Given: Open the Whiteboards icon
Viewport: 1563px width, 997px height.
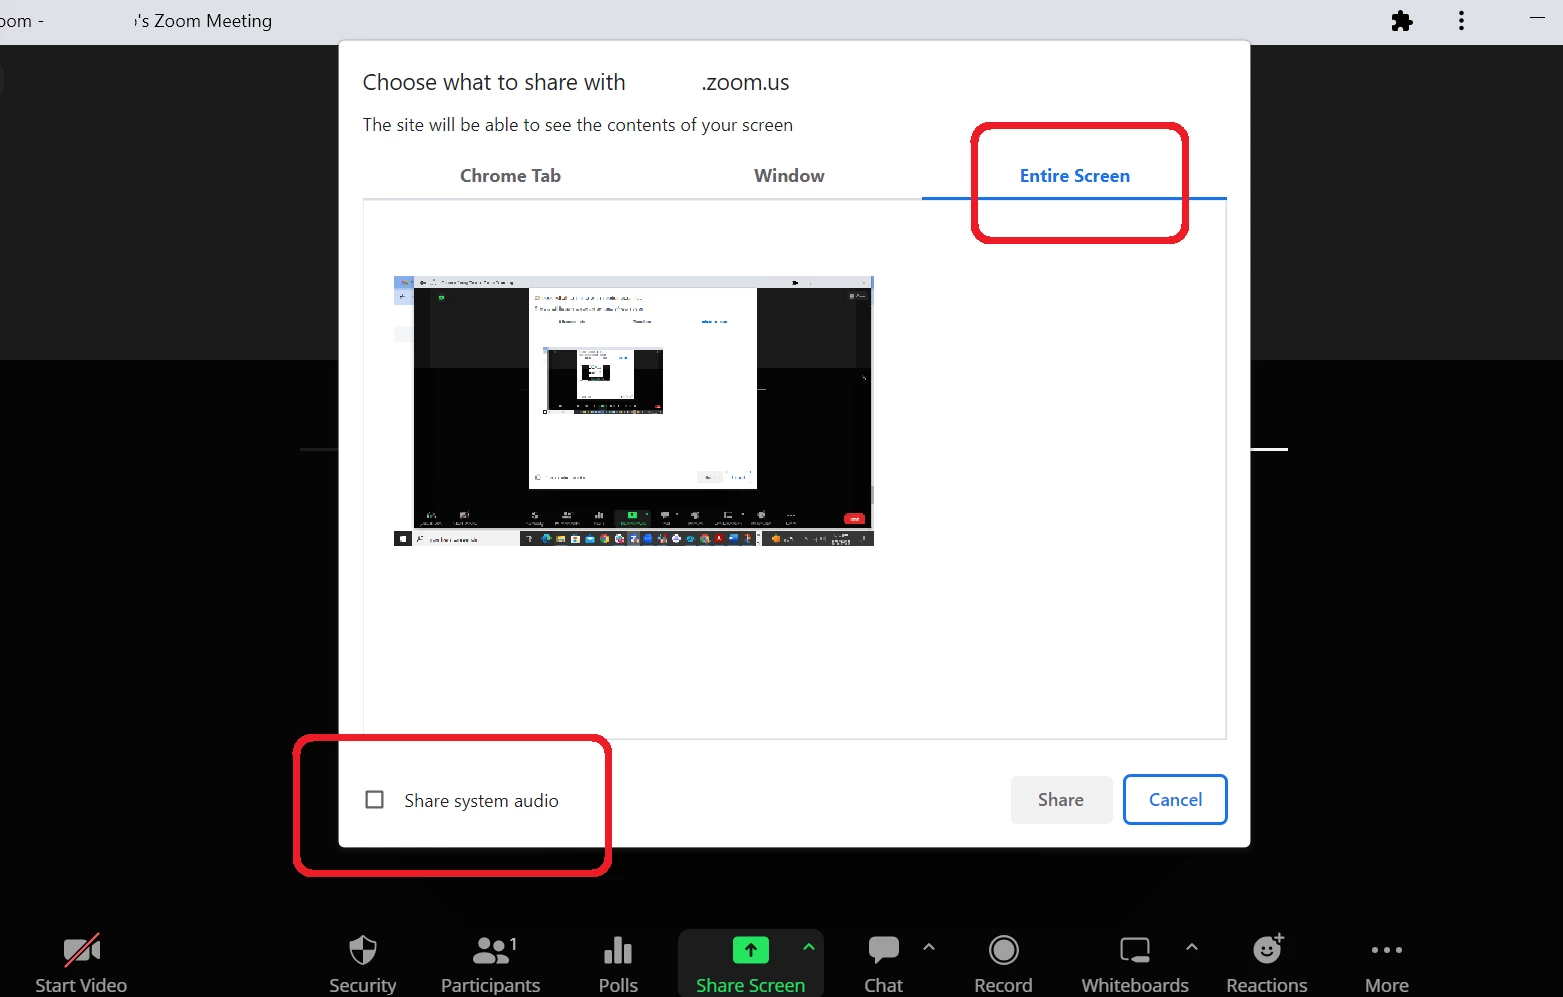Looking at the screenshot, I should coord(1135,950).
